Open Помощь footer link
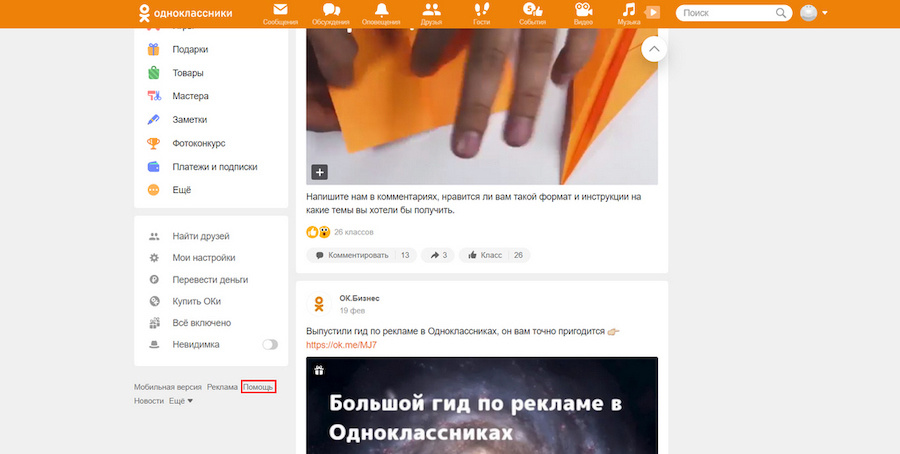Screen dimensions: 900x454 pos(258,387)
